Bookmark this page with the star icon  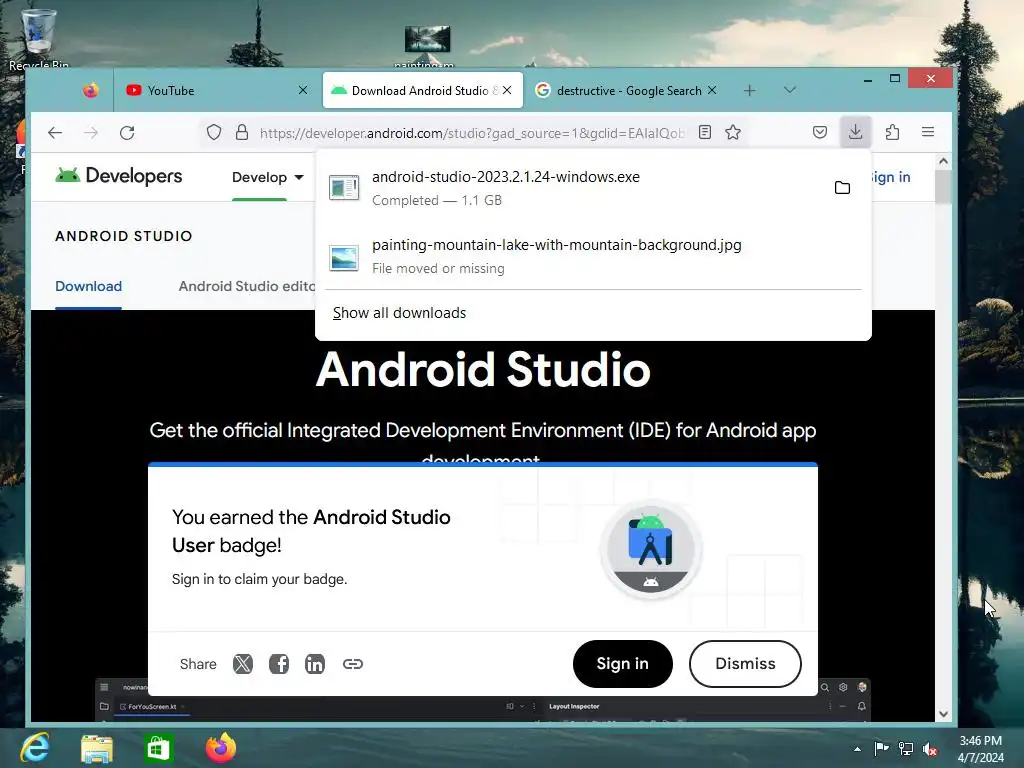(x=733, y=133)
